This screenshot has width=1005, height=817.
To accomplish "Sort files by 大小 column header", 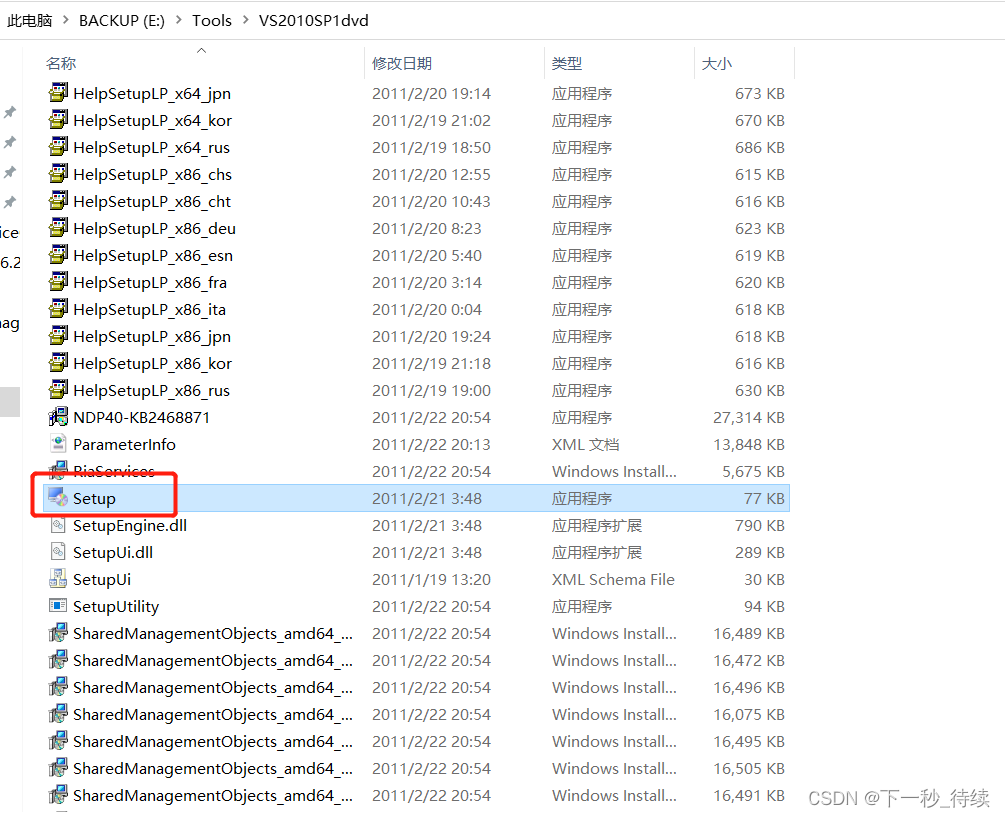I will click(x=717, y=63).
